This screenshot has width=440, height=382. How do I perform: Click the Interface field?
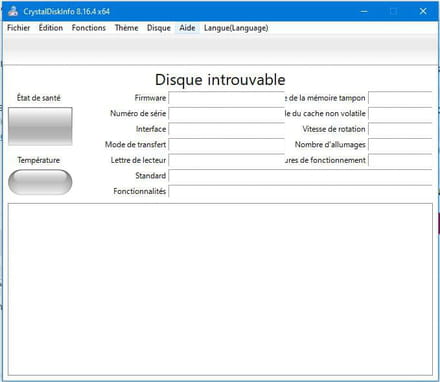click(226, 129)
